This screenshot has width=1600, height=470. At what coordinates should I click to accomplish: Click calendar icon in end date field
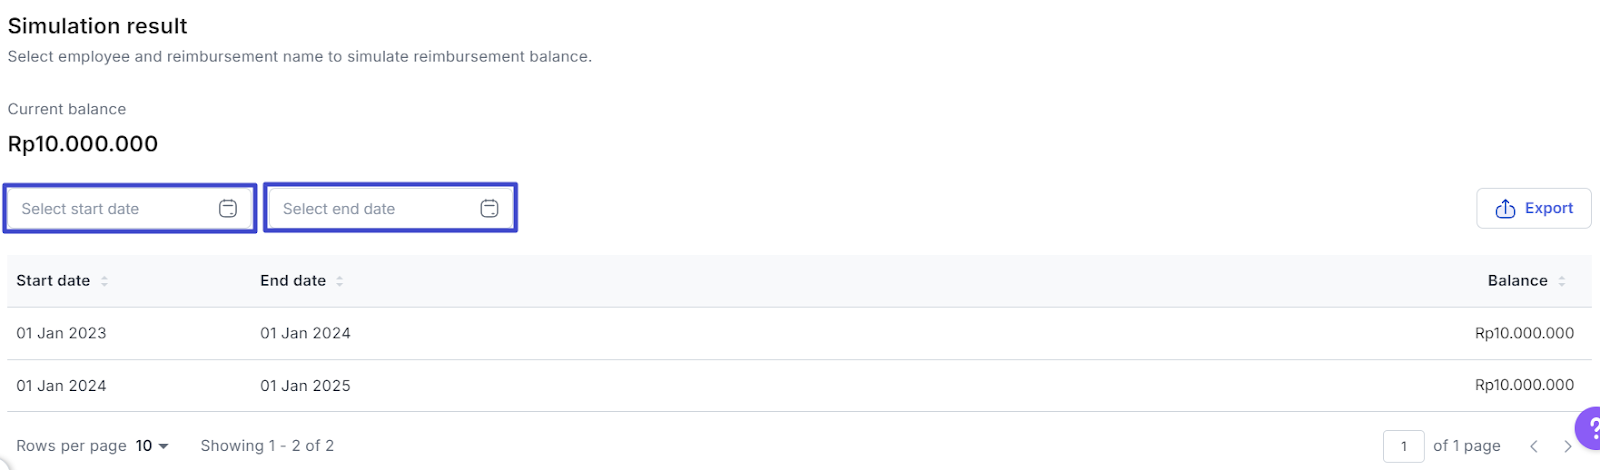(489, 208)
